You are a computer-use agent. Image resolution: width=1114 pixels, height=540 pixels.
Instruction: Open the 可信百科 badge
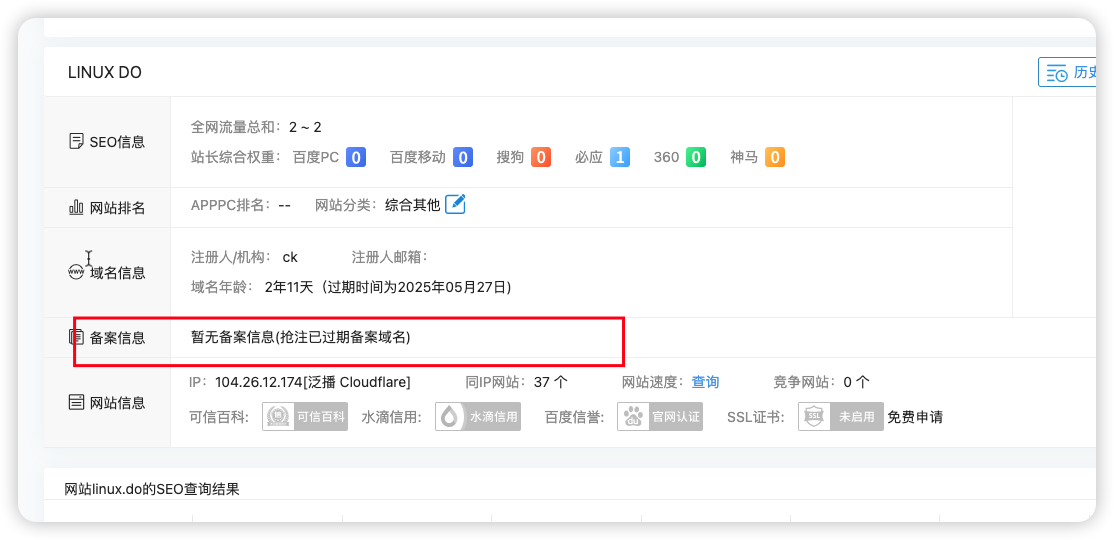tap(305, 417)
